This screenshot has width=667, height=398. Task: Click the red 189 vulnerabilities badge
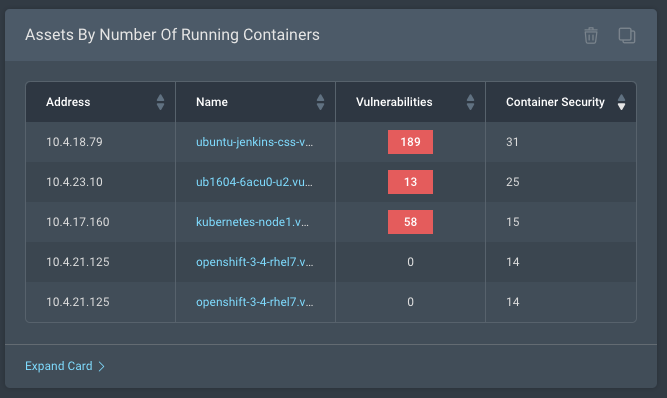pos(410,142)
